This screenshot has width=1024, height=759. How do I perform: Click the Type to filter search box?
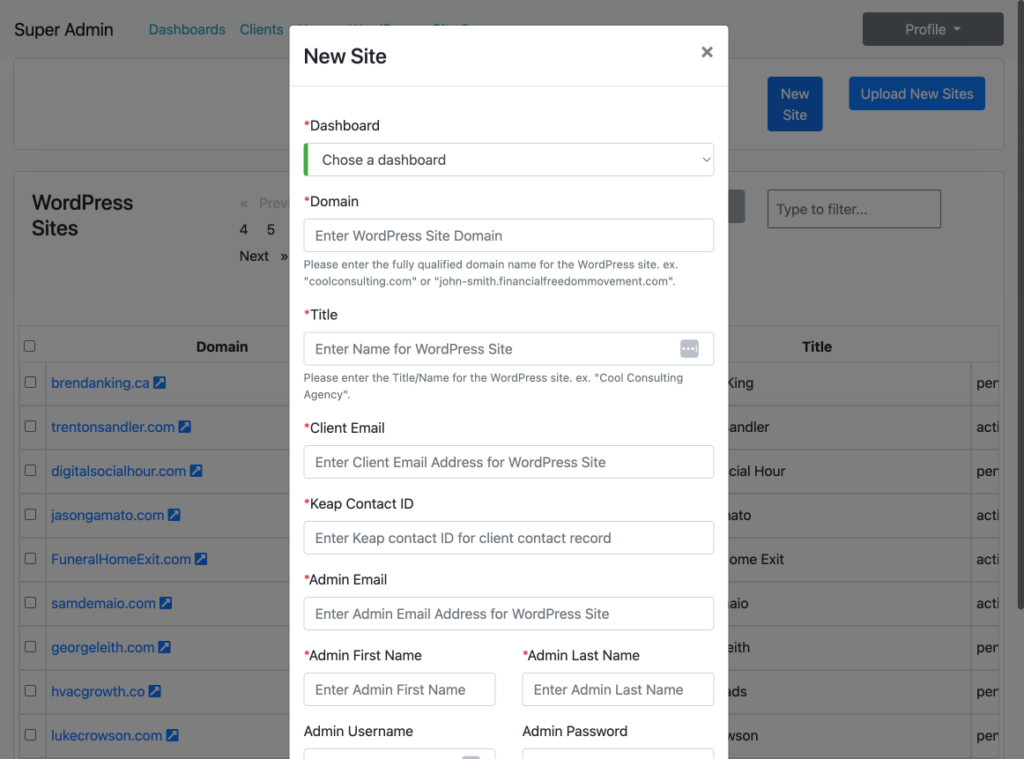tap(854, 209)
